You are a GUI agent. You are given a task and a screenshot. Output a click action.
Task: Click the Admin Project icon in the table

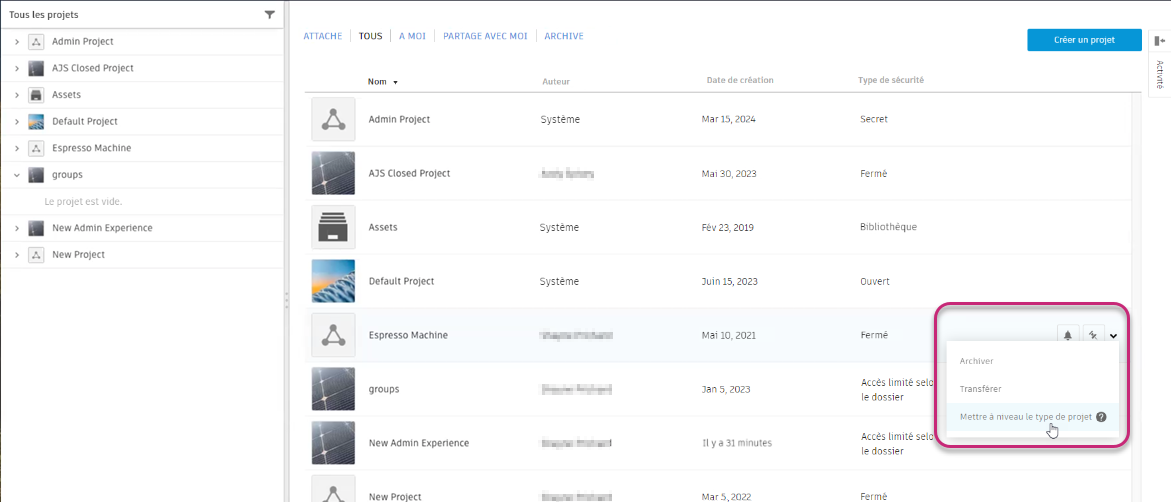pyautogui.click(x=333, y=119)
